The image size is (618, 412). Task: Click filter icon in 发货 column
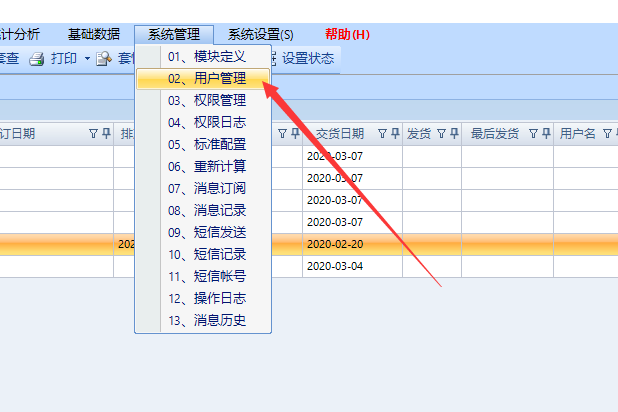(x=440, y=133)
